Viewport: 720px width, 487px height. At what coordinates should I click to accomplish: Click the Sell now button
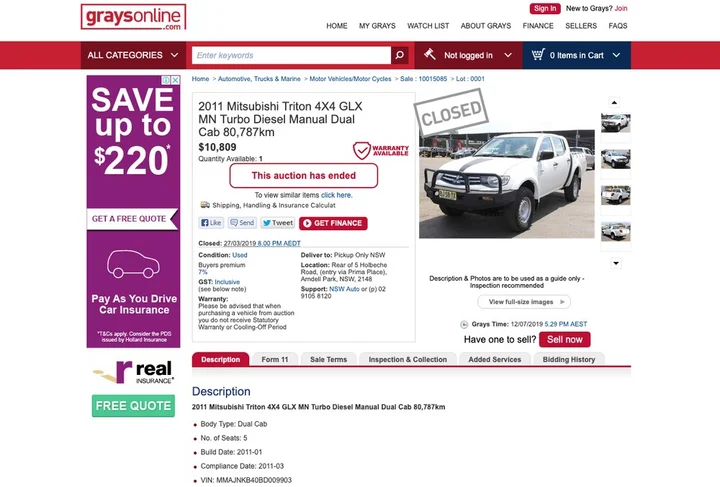tap(564, 339)
